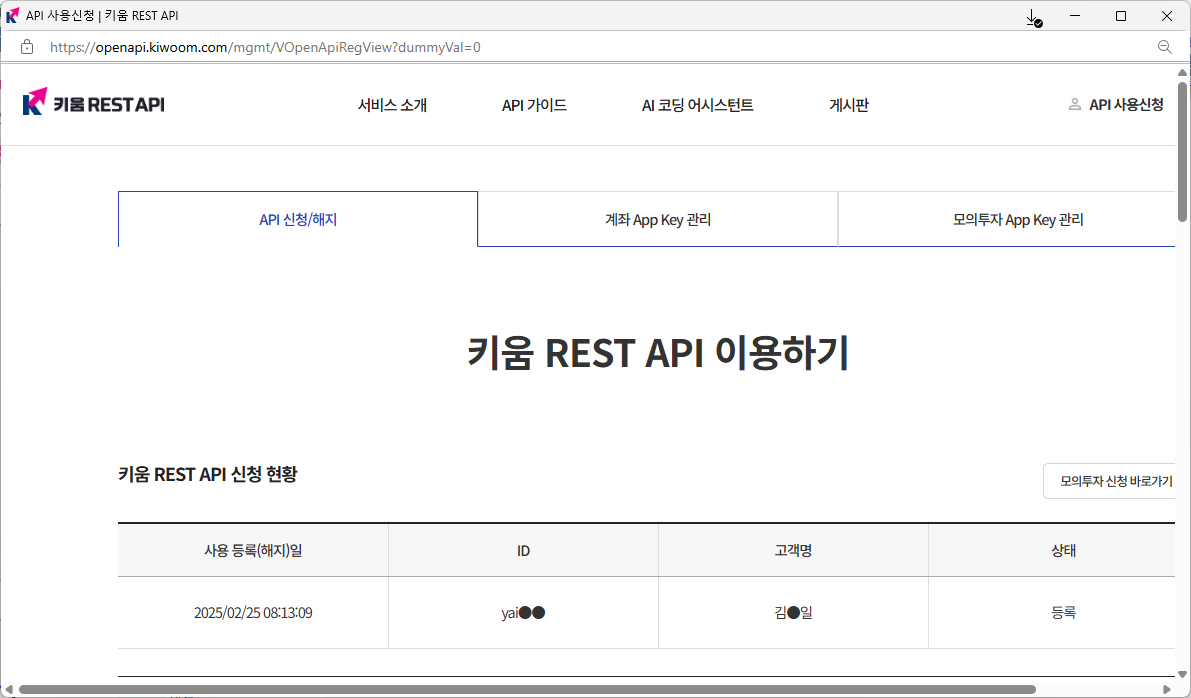Viewport: 1191px width, 698px height.
Task: Open the 게시판 menu item
Action: click(849, 105)
